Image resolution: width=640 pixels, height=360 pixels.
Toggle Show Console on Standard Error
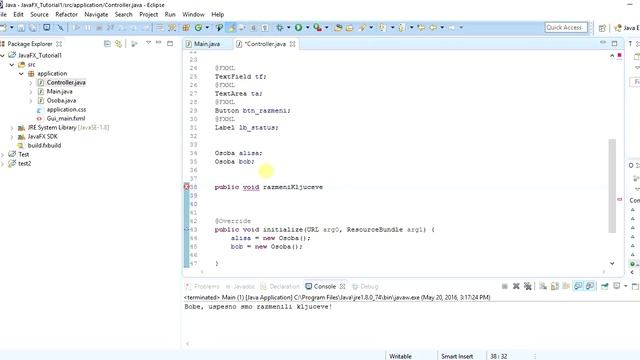click(590, 287)
